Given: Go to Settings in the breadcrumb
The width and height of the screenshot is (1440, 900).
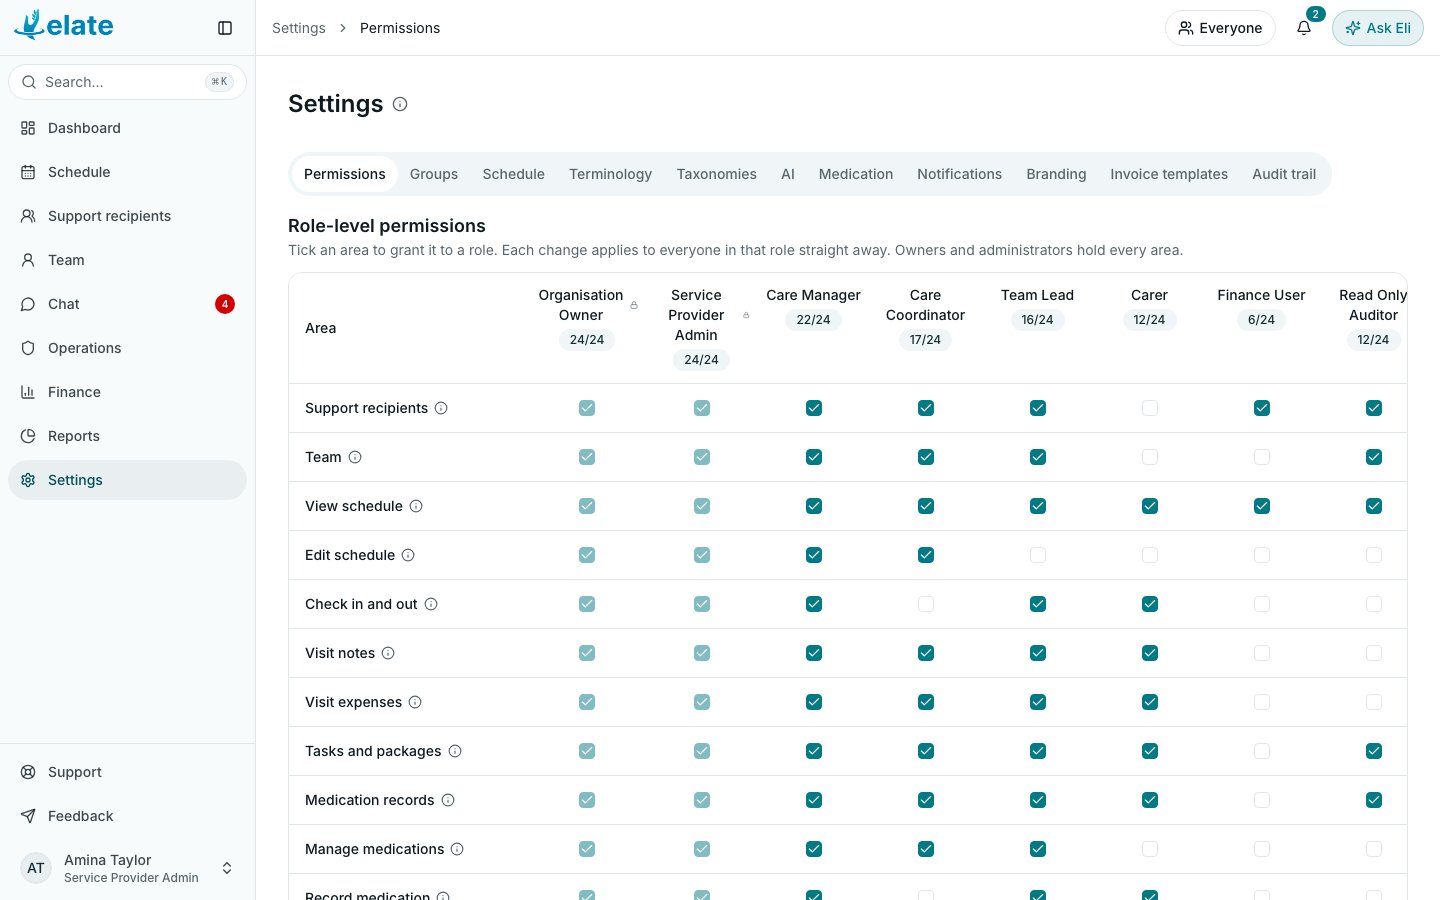Looking at the screenshot, I should pyautogui.click(x=299, y=28).
